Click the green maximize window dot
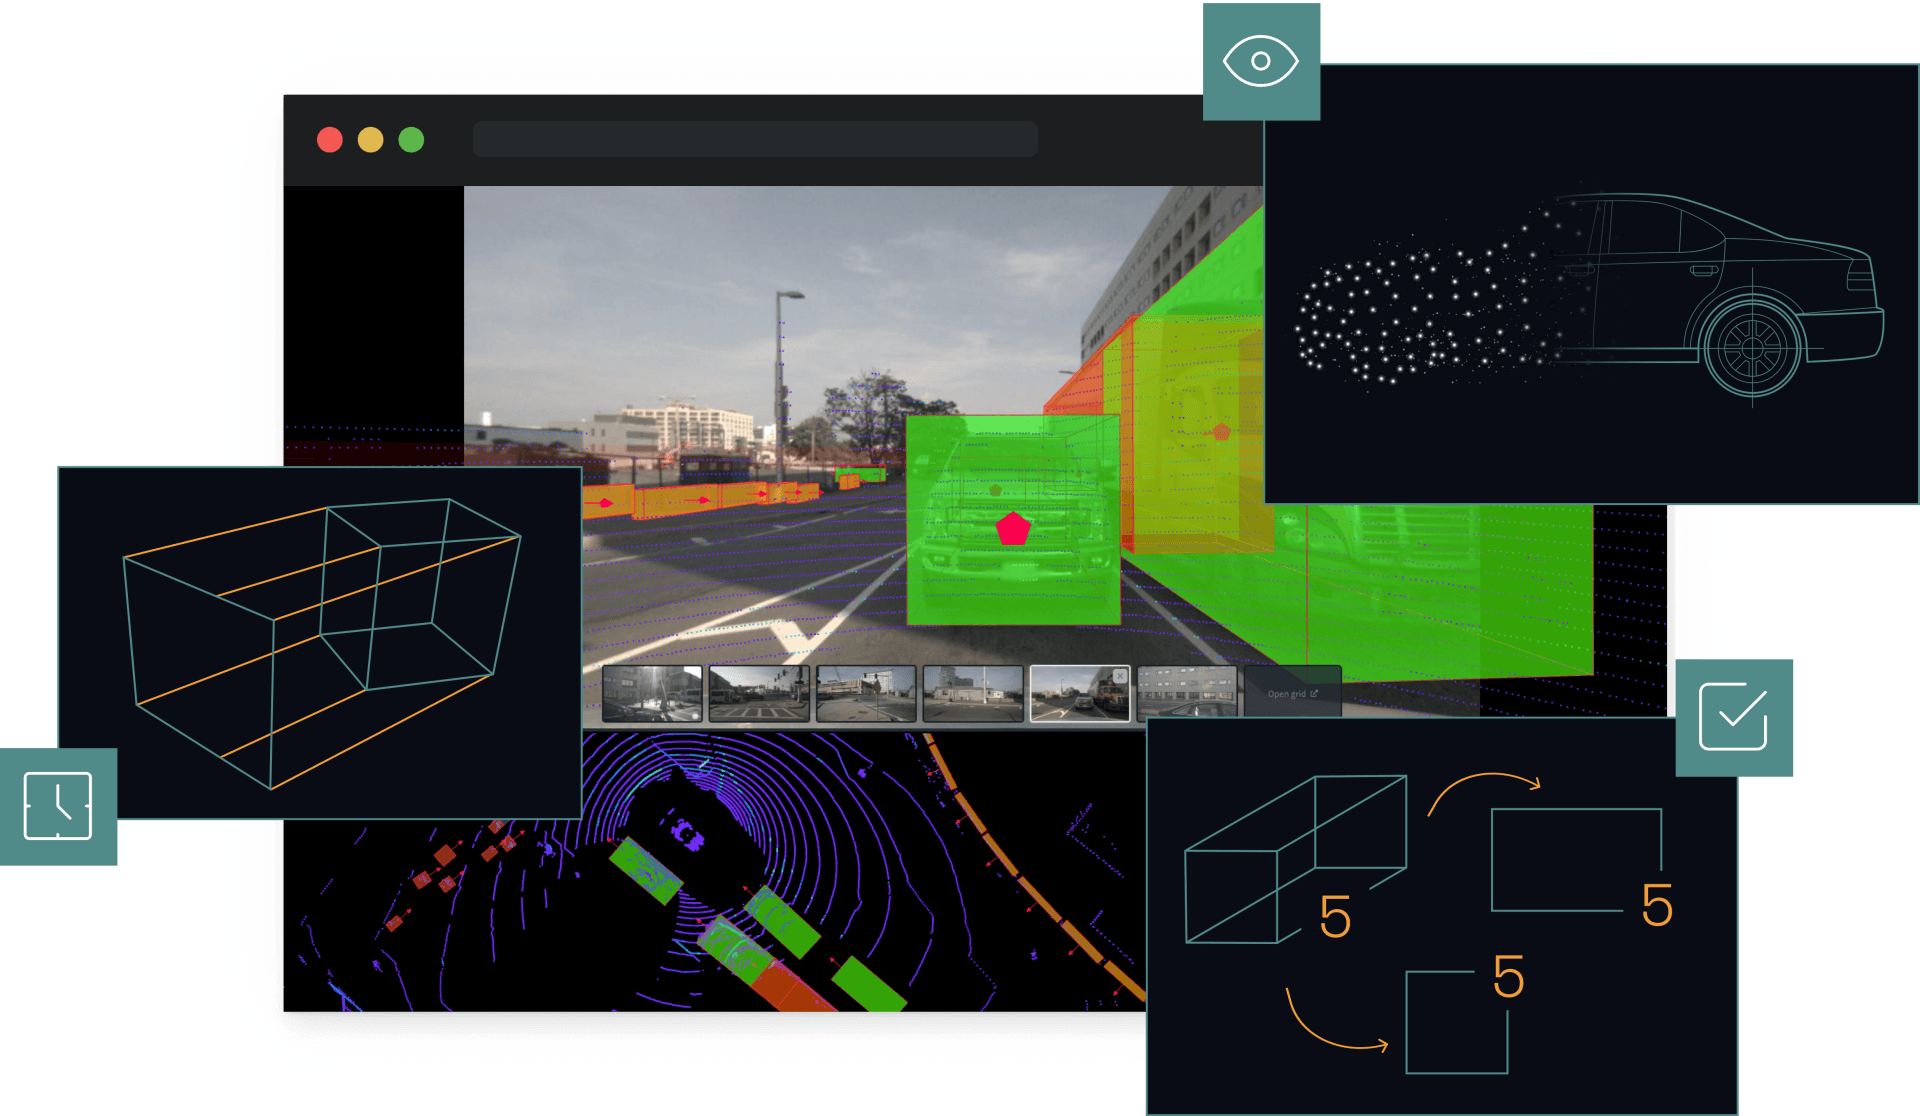Image resolution: width=1920 pixels, height=1116 pixels. tap(411, 140)
